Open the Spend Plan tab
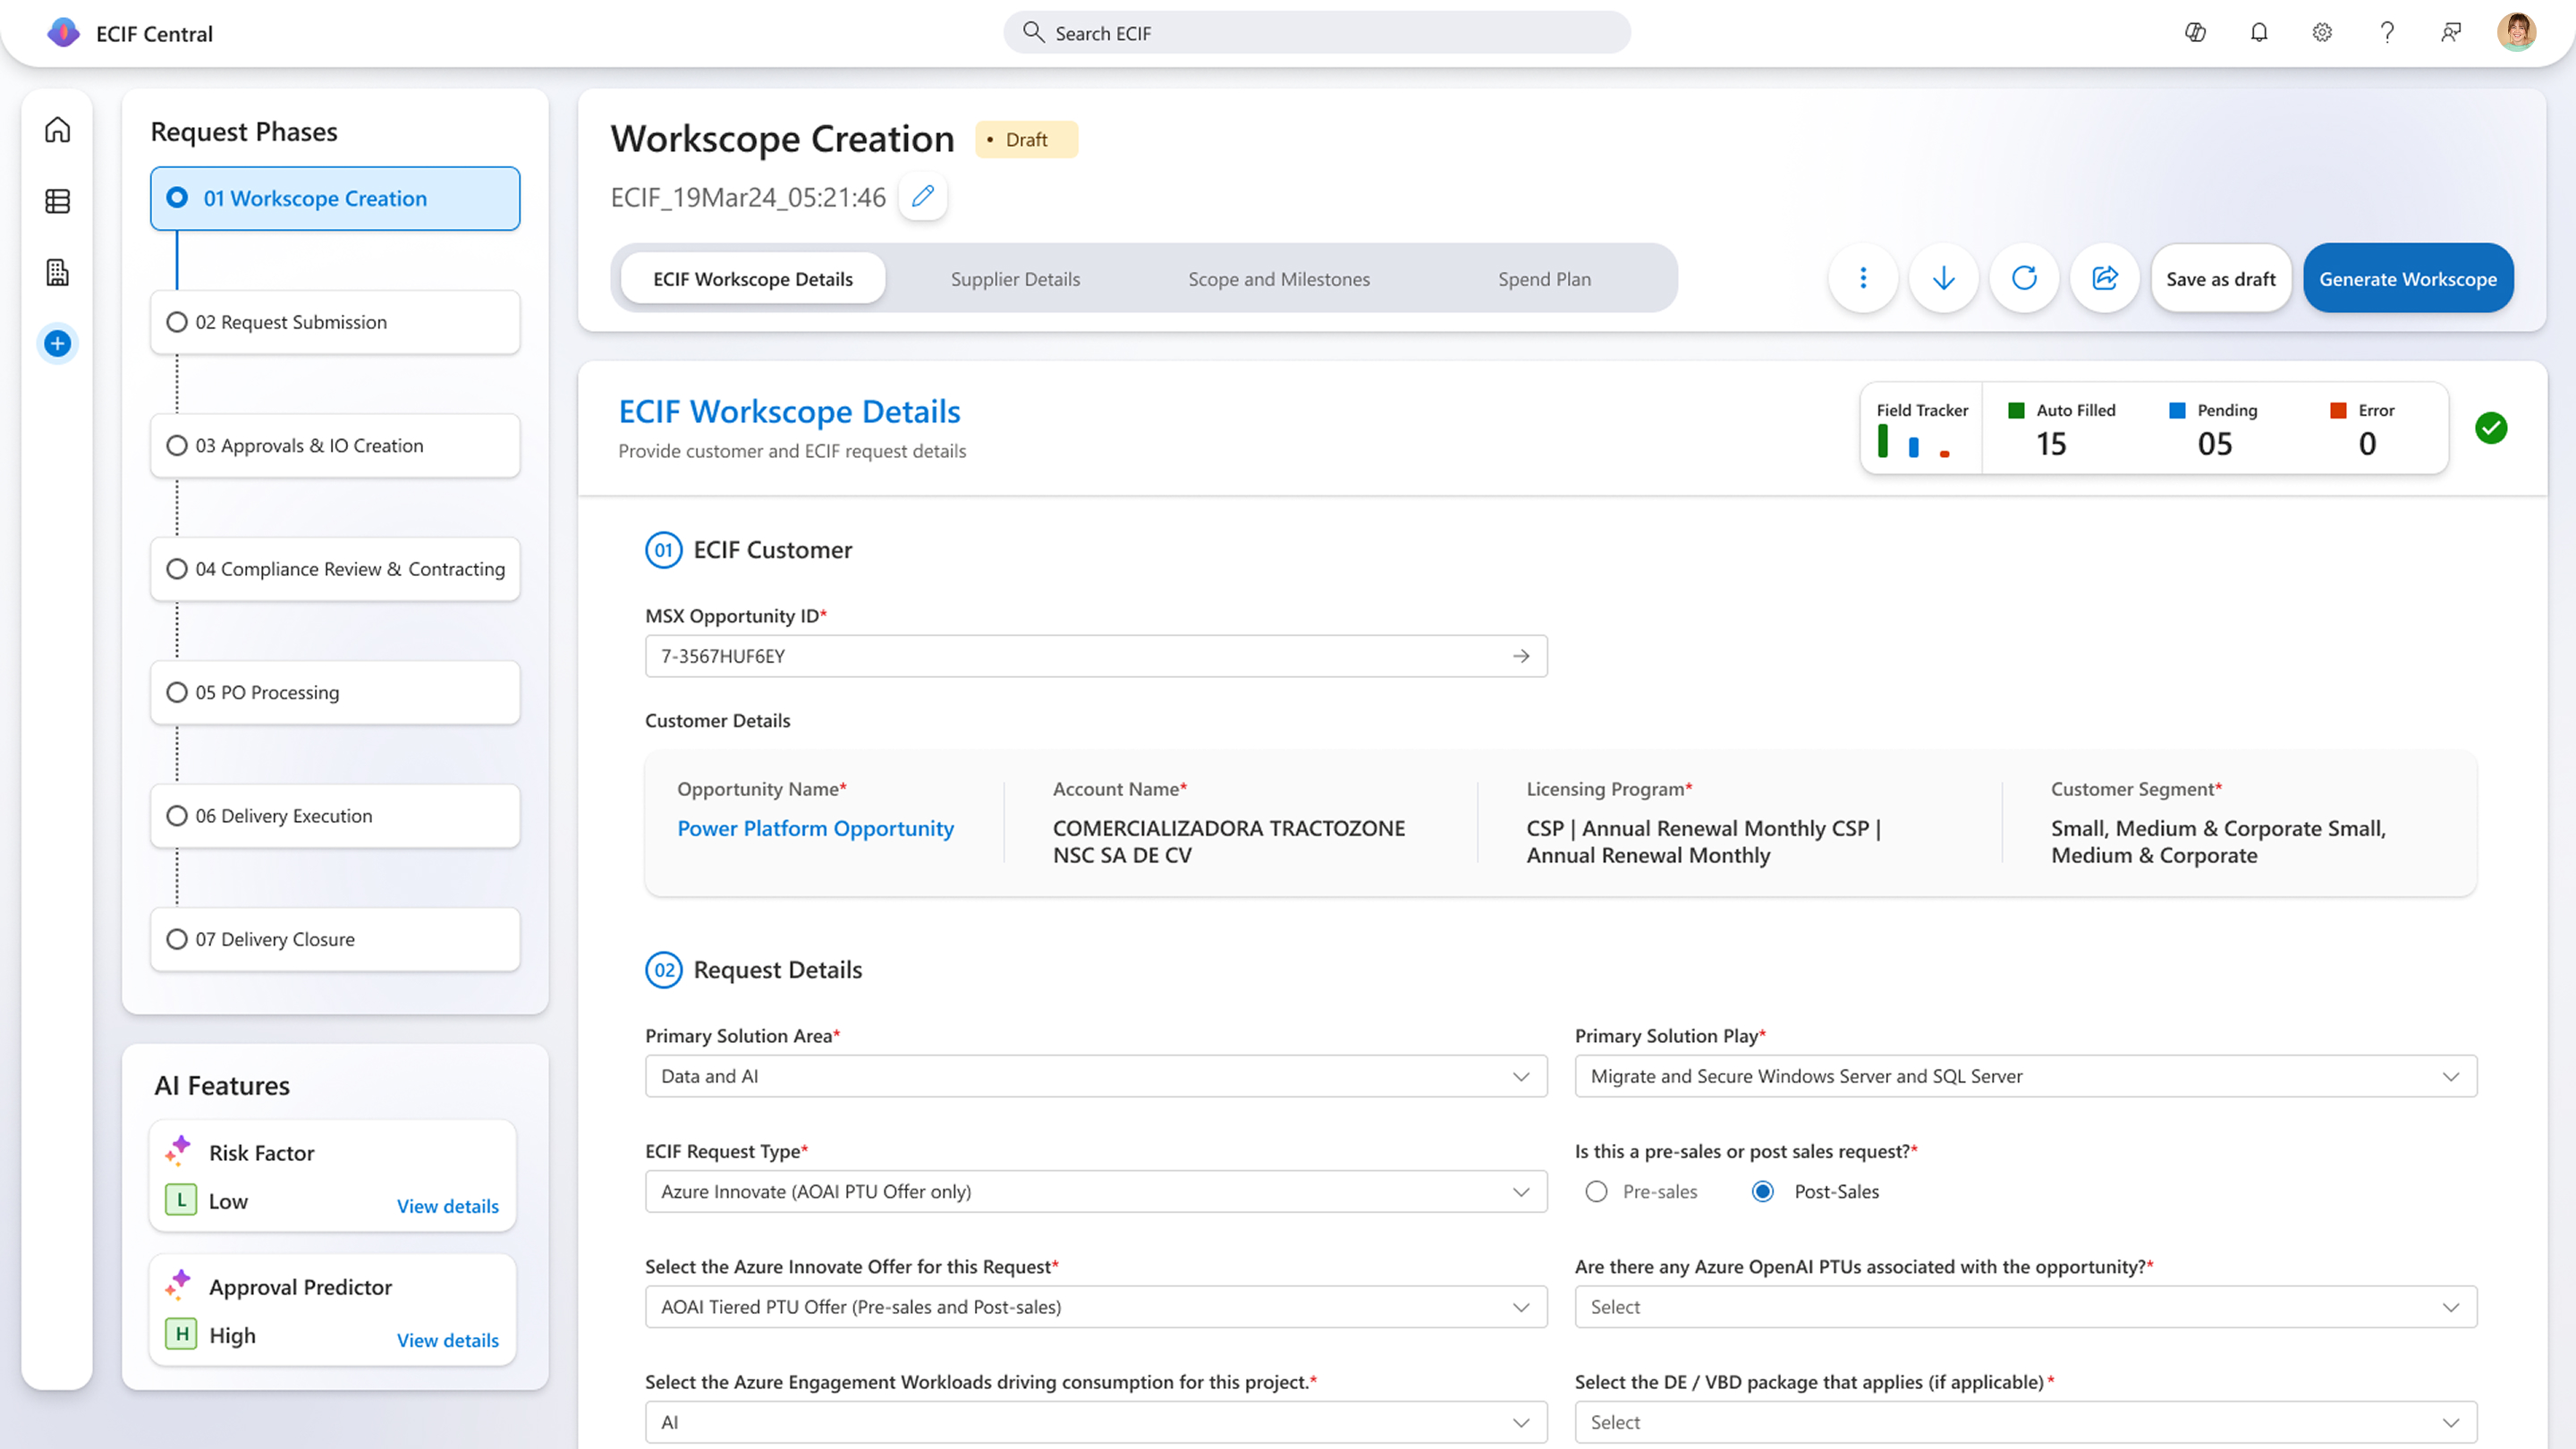Viewport: 2576px width, 1449px height. point(1544,279)
